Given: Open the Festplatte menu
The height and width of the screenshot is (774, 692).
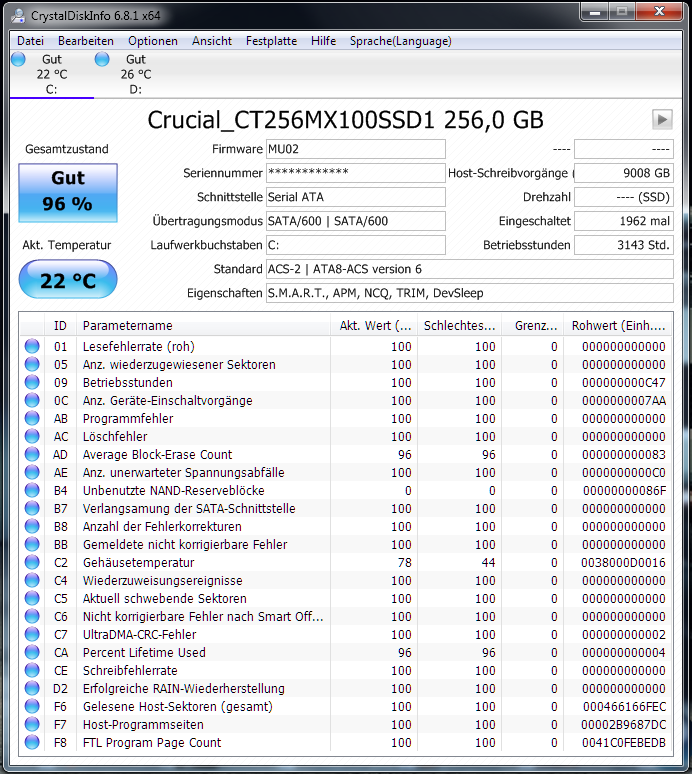Looking at the screenshot, I should tap(271, 41).
